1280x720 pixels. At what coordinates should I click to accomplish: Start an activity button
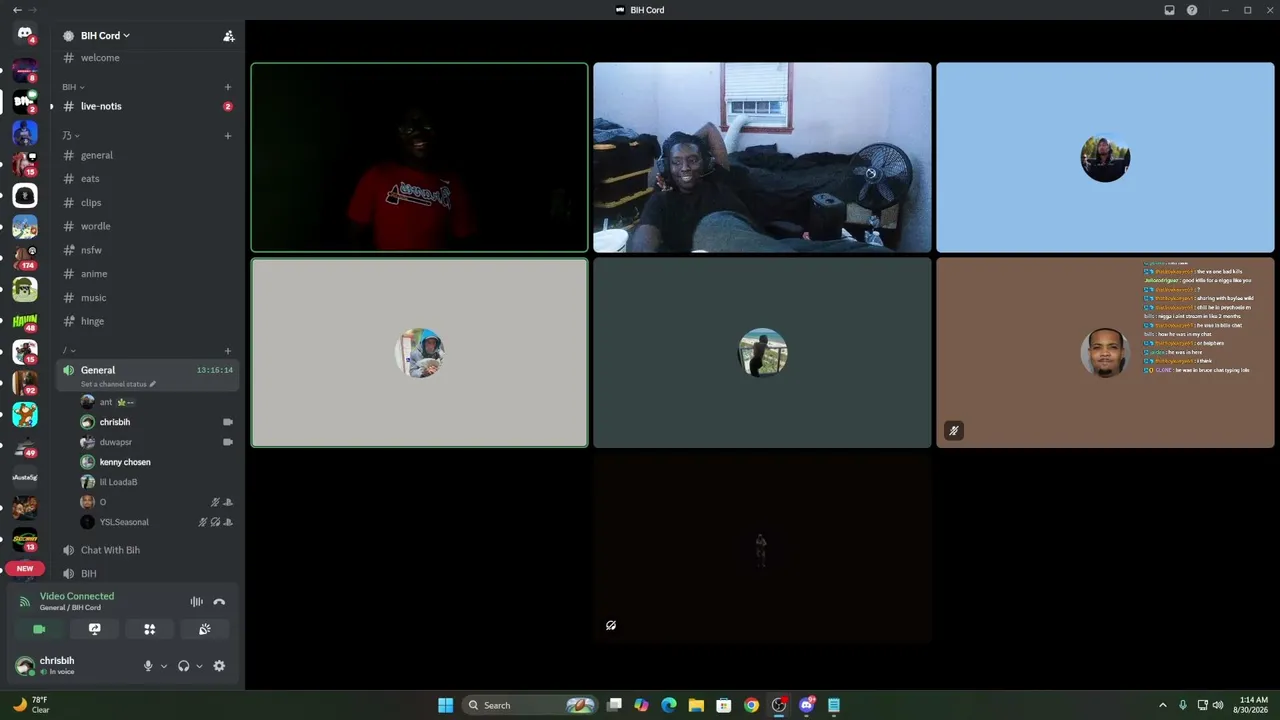click(150, 629)
